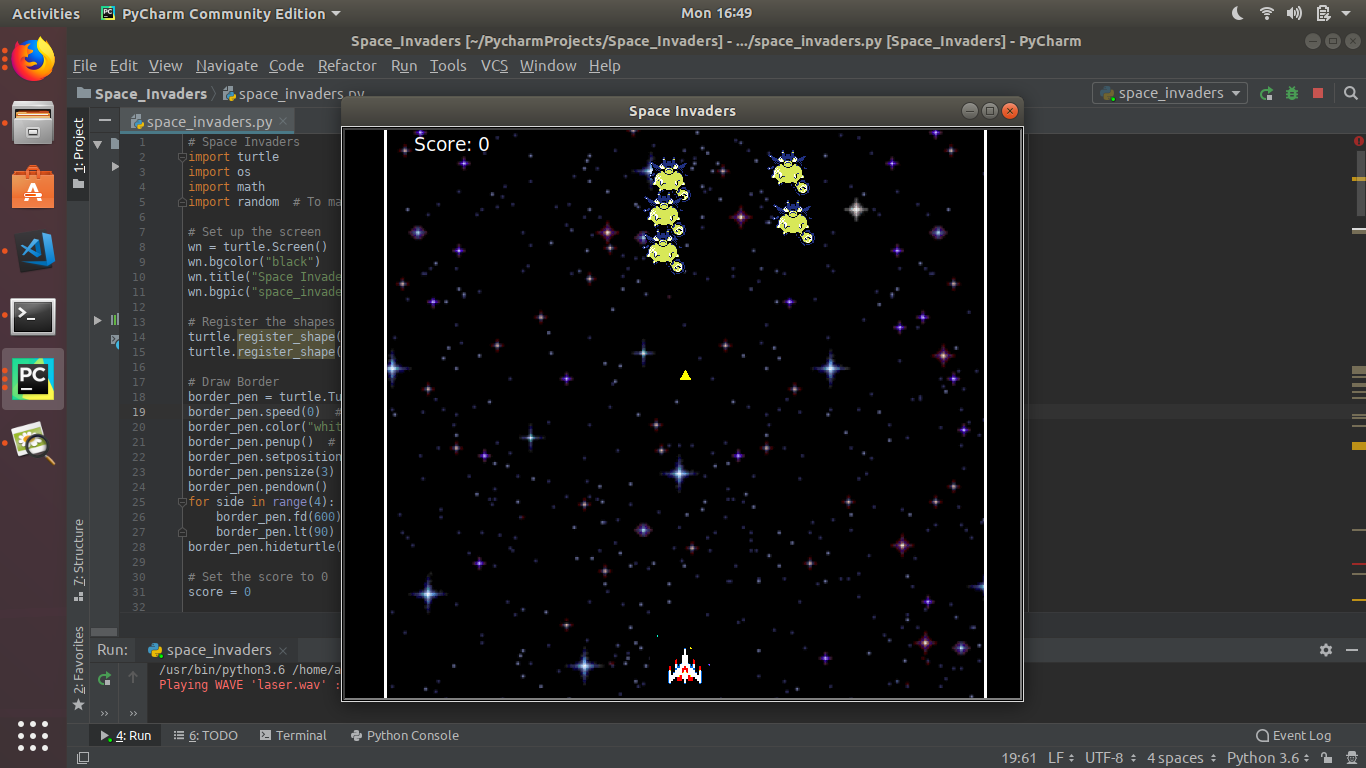Open Firefox from the dock

34,60
